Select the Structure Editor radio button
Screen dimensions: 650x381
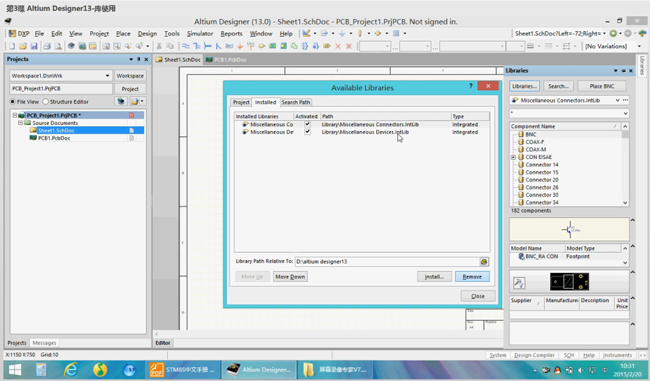(46, 102)
